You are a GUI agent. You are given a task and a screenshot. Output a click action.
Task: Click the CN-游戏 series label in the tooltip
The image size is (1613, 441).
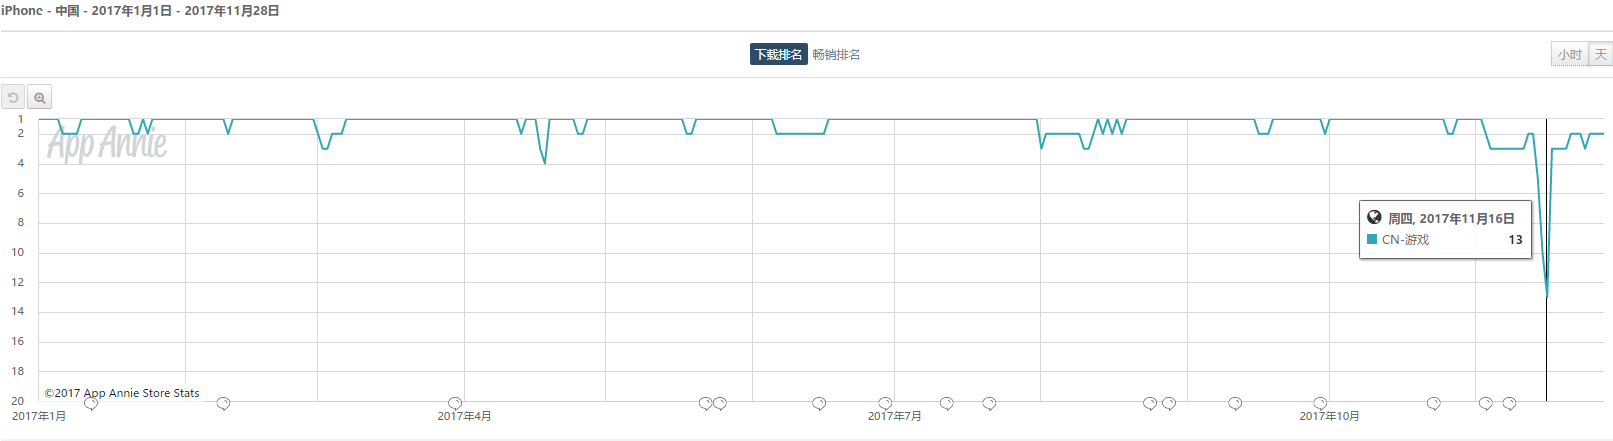click(1405, 240)
